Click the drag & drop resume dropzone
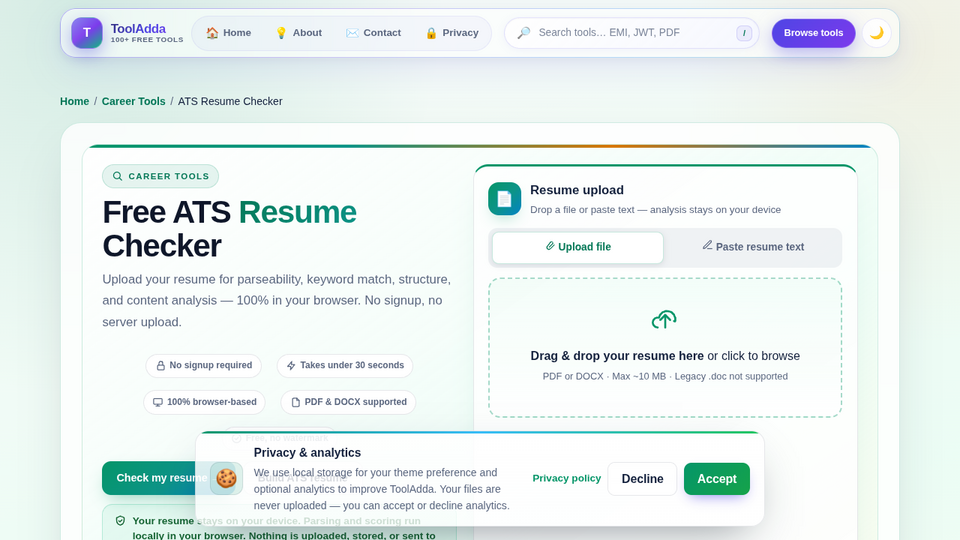960x540 pixels. point(665,348)
